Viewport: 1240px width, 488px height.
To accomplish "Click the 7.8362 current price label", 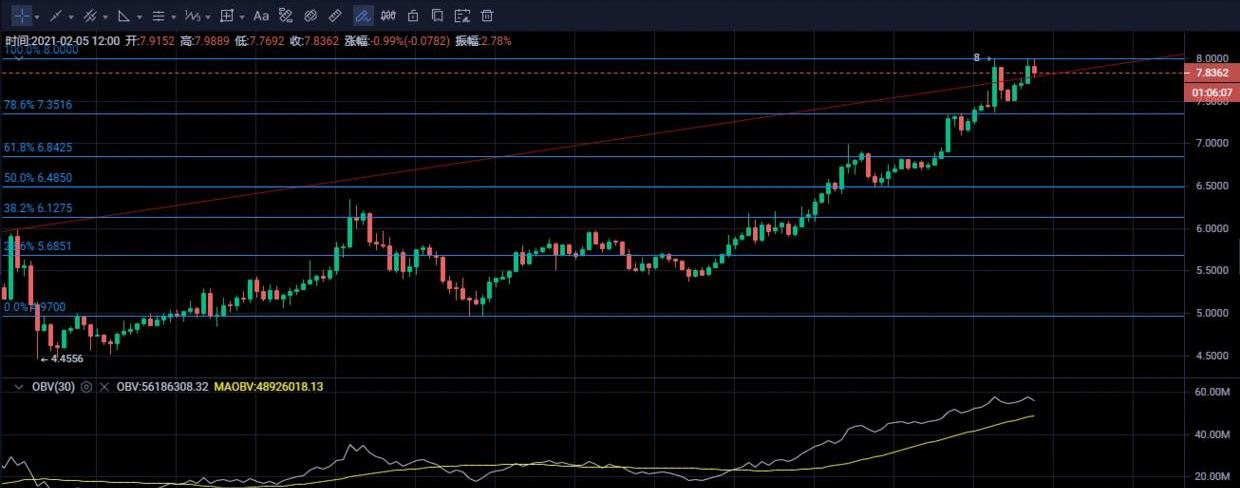I will click(1210, 73).
